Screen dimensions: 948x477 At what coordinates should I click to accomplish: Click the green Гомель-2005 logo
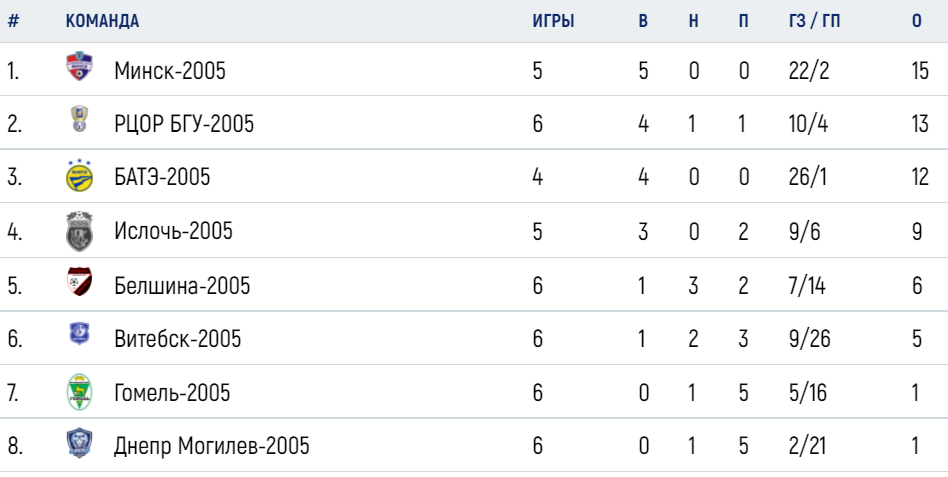pos(79,392)
